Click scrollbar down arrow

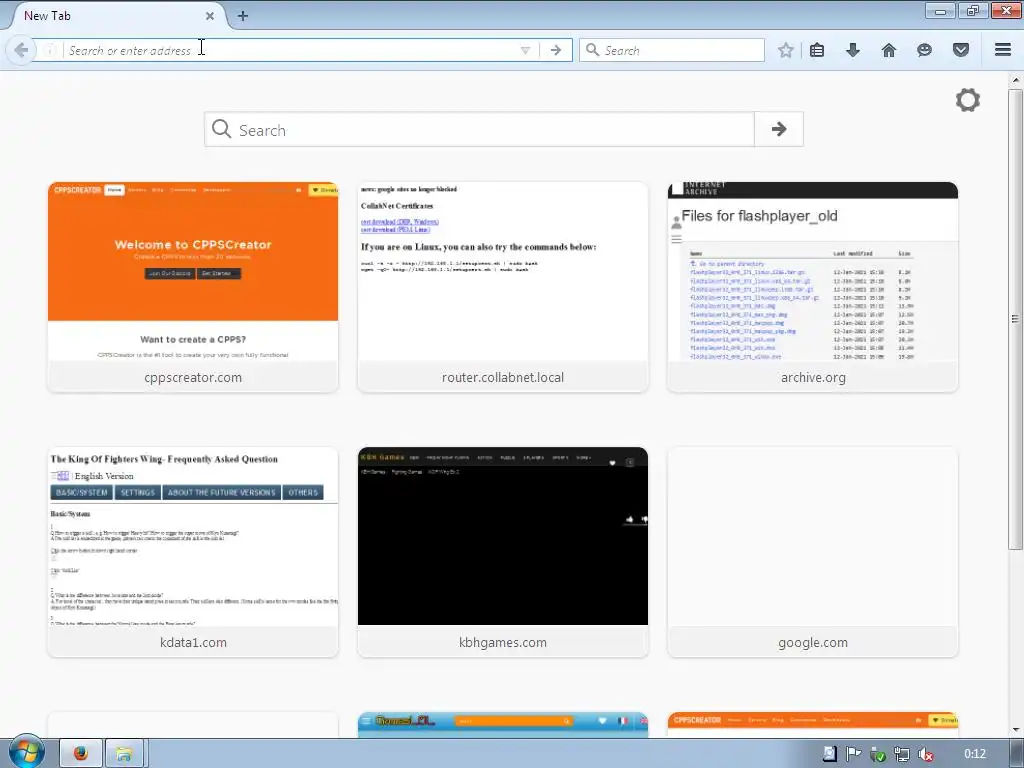[1015, 729]
